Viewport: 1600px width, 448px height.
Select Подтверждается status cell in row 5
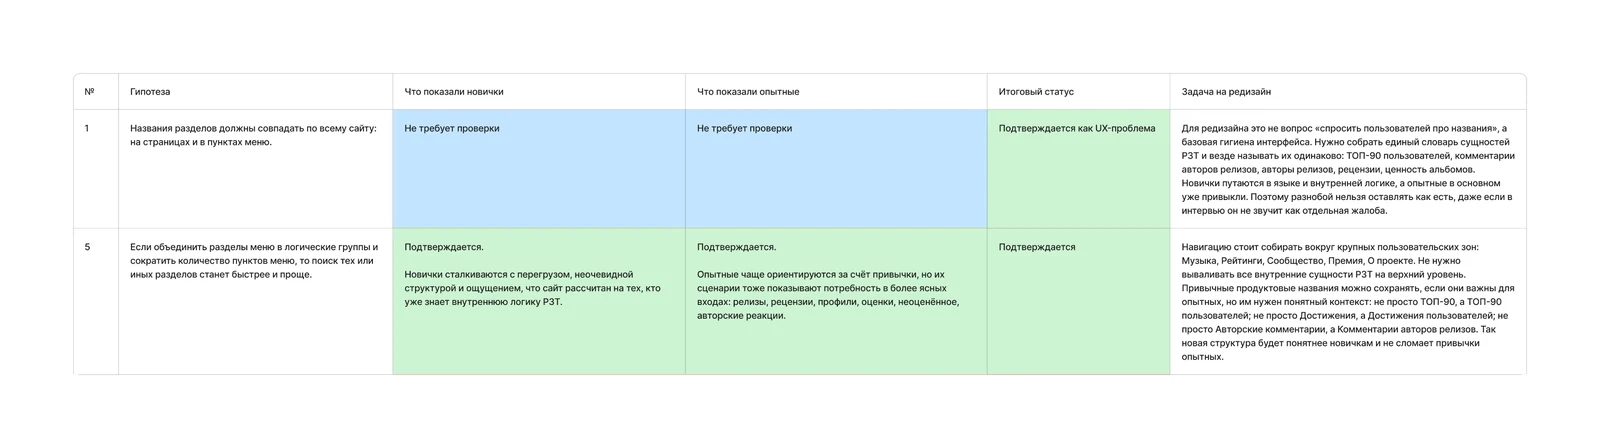(x=1078, y=302)
